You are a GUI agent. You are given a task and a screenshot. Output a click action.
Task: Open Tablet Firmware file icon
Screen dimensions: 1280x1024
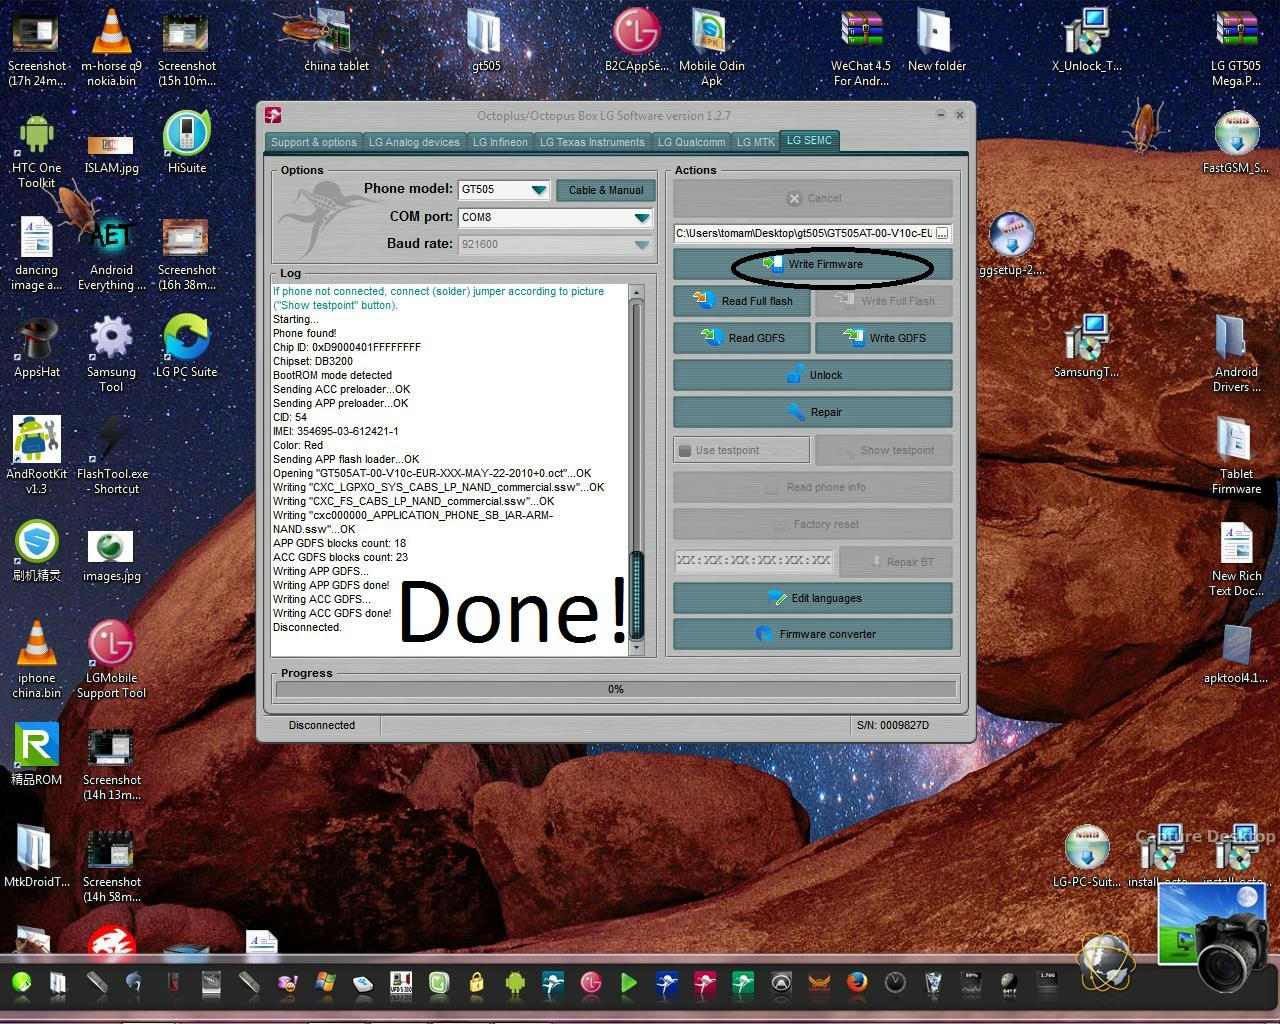click(x=1236, y=454)
